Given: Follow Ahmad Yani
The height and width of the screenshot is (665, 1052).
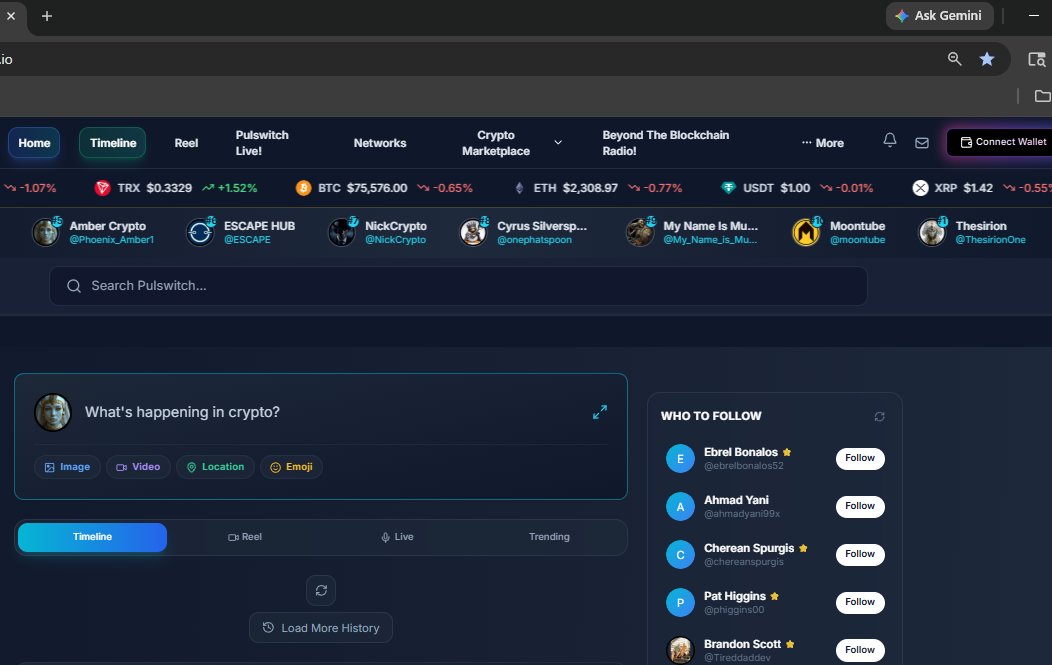Looking at the screenshot, I should [860, 506].
